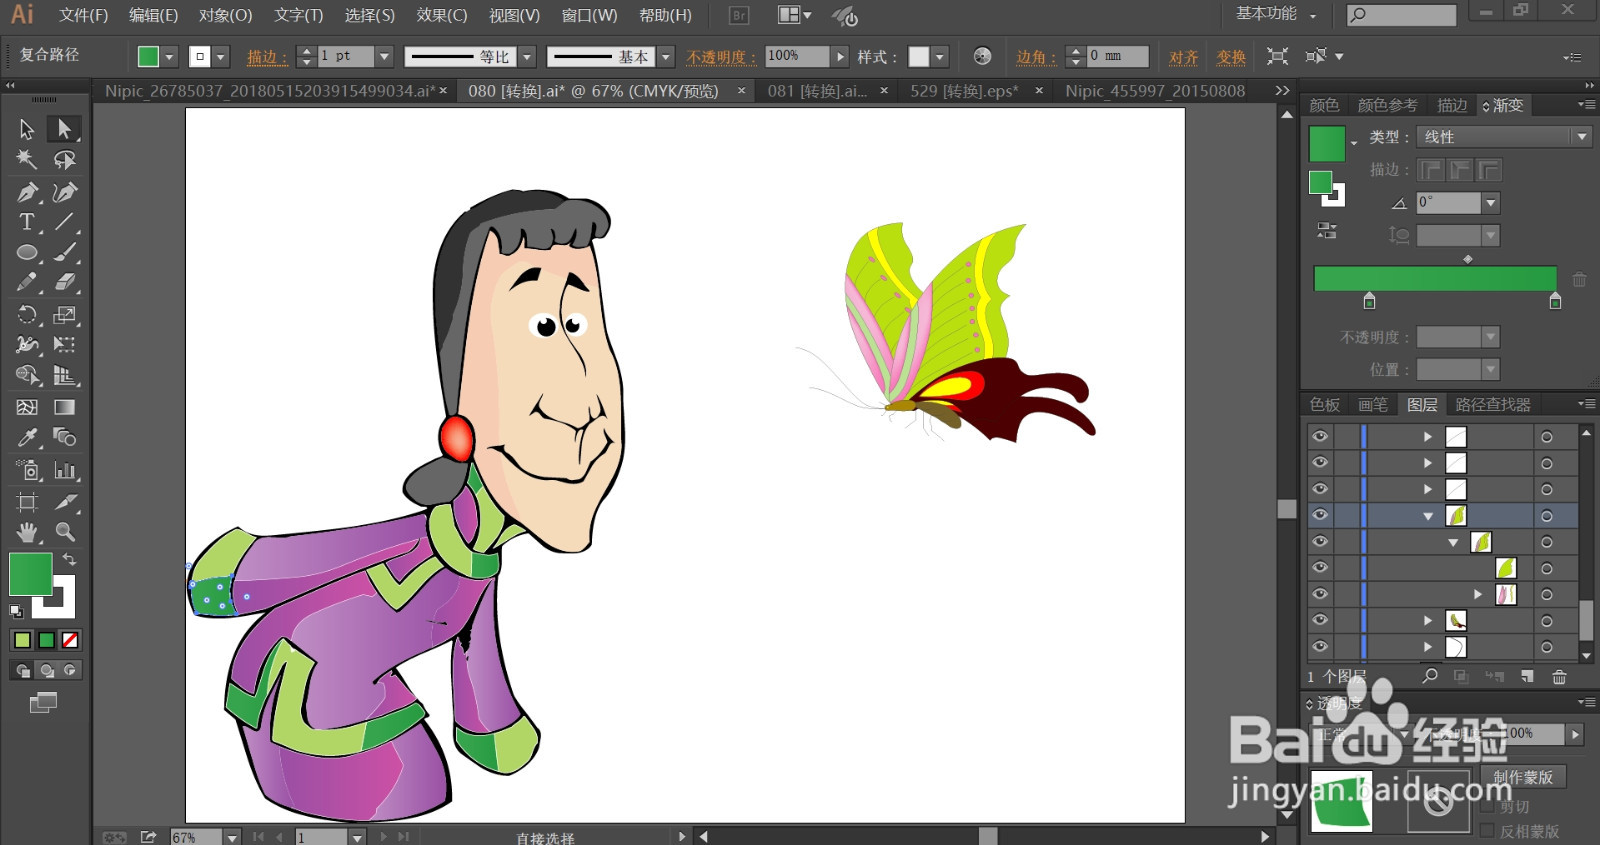Select the Hand tool
Image resolution: width=1600 pixels, height=845 pixels.
pos(27,532)
